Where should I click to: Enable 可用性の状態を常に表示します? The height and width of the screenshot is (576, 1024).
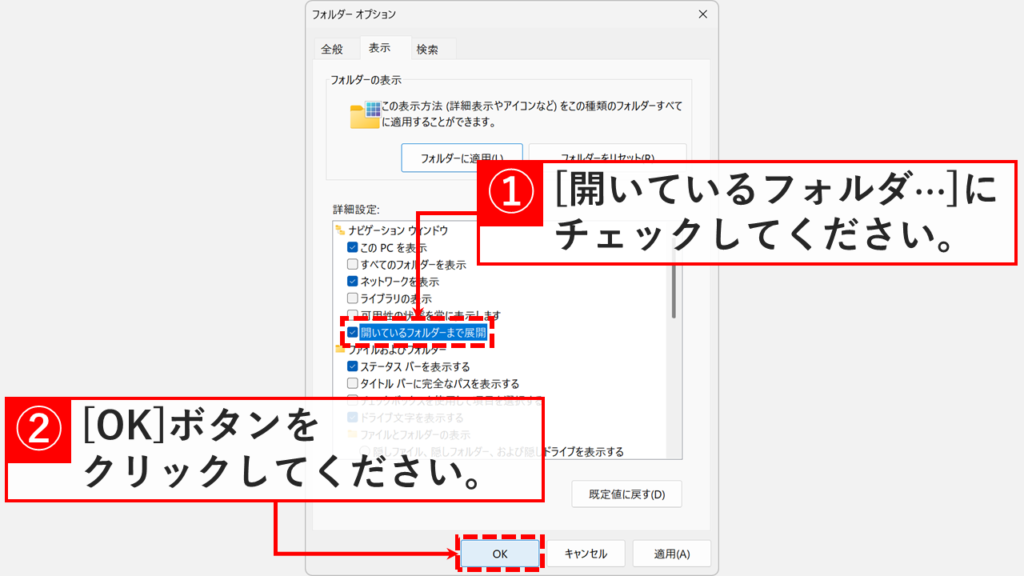(x=352, y=314)
